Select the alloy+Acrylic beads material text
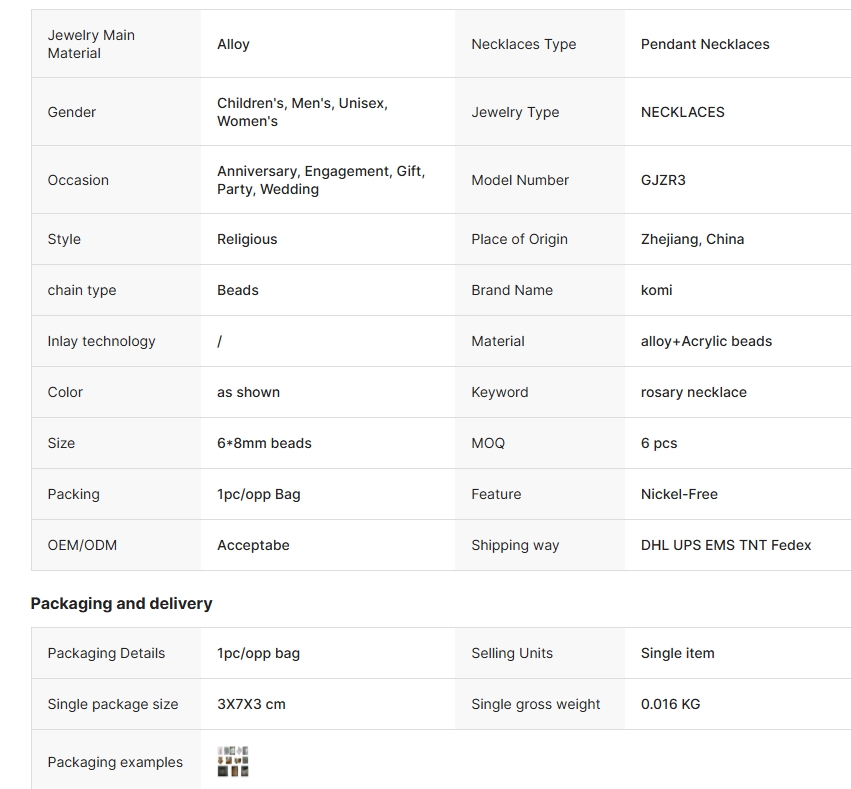851x789 pixels. (706, 341)
